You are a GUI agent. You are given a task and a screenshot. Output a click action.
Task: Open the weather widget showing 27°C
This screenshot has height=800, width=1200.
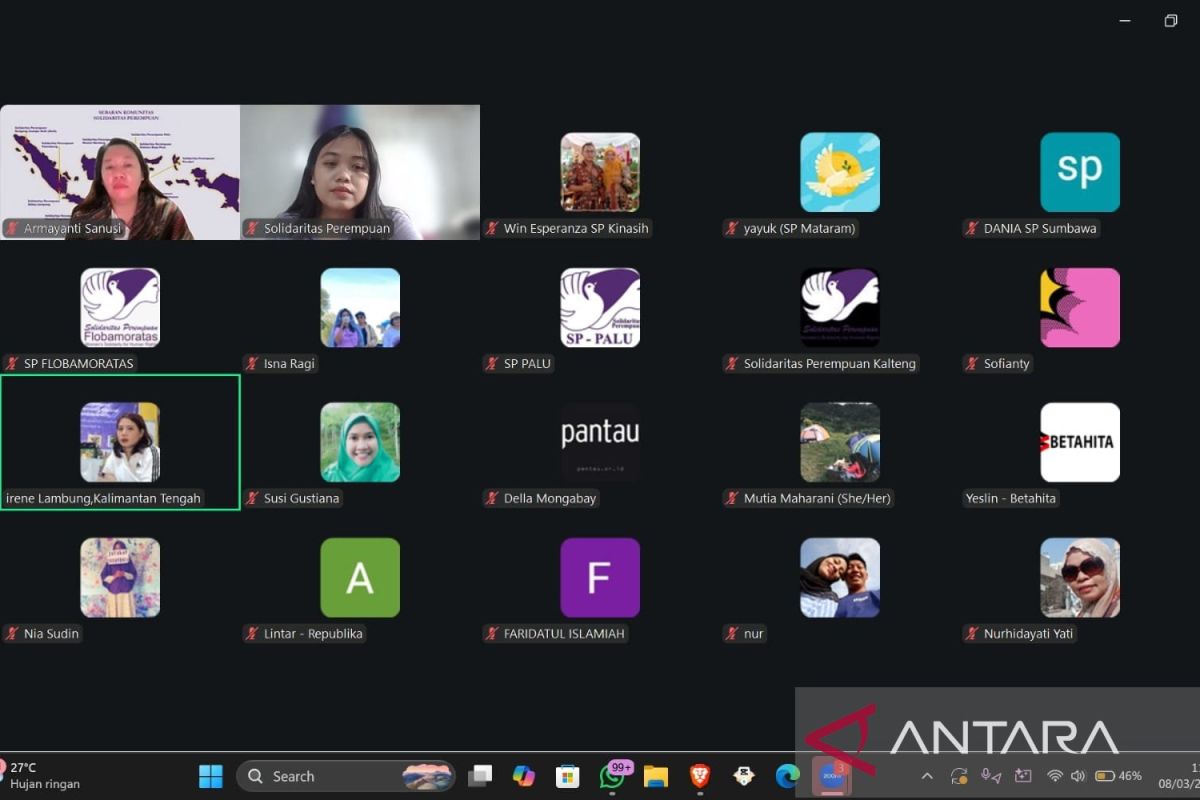pyautogui.click(x=40, y=775)
